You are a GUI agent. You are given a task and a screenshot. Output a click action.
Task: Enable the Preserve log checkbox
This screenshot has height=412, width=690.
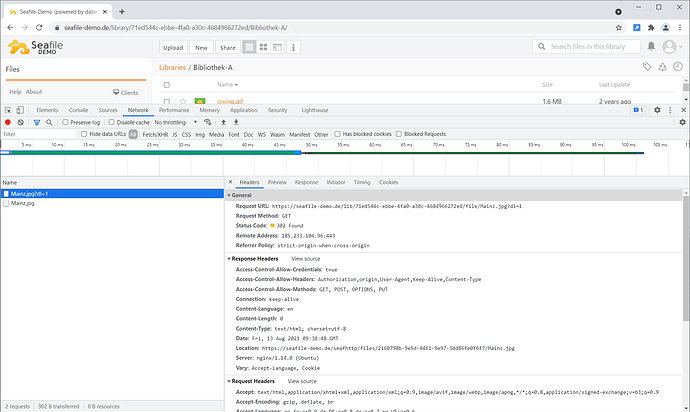[65, 122]
